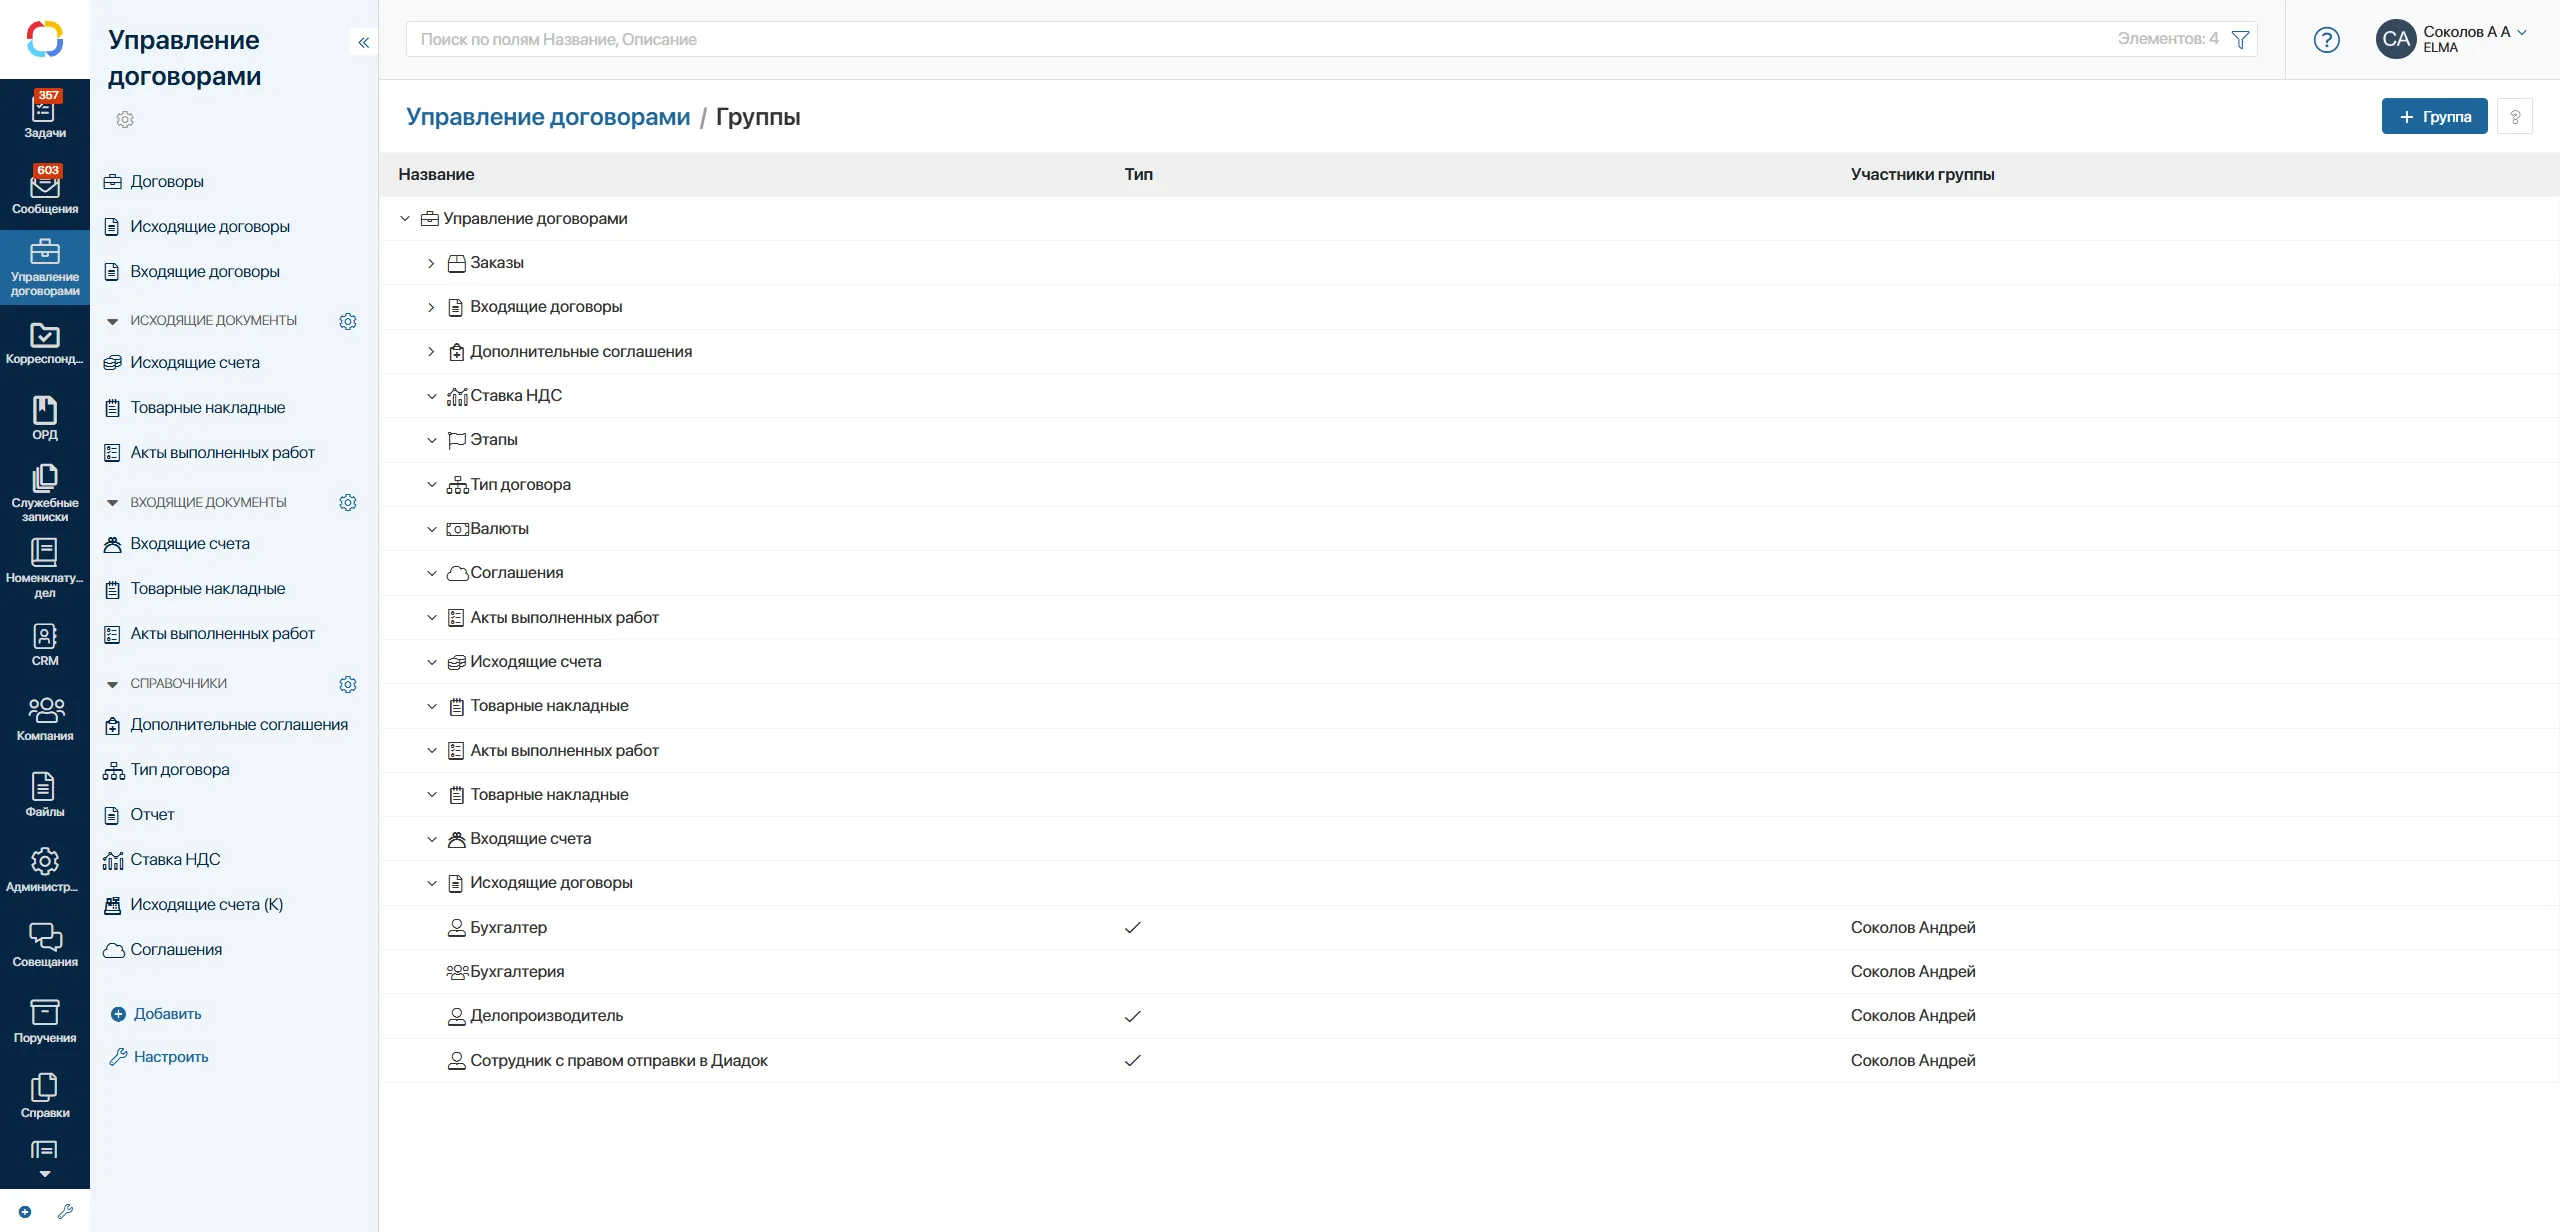
Task: Expand the Заказы tree node
Action: point(431,263)
